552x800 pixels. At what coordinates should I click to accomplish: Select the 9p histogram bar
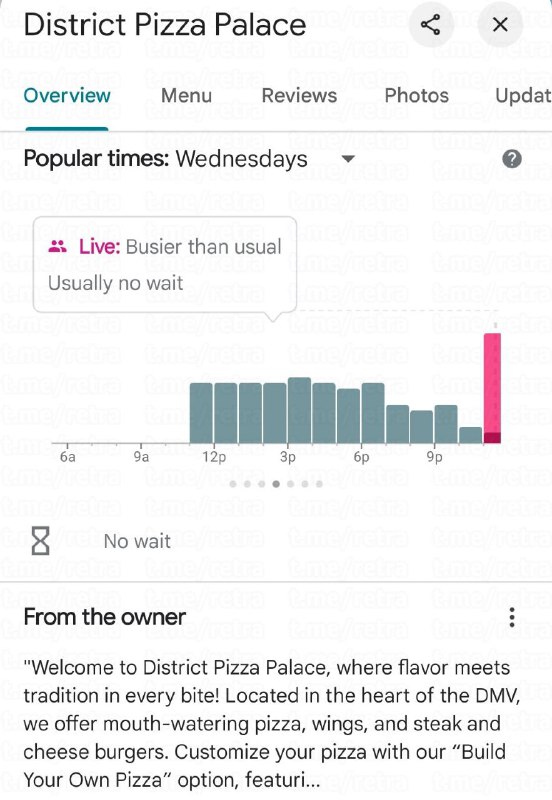click(446, 424)
